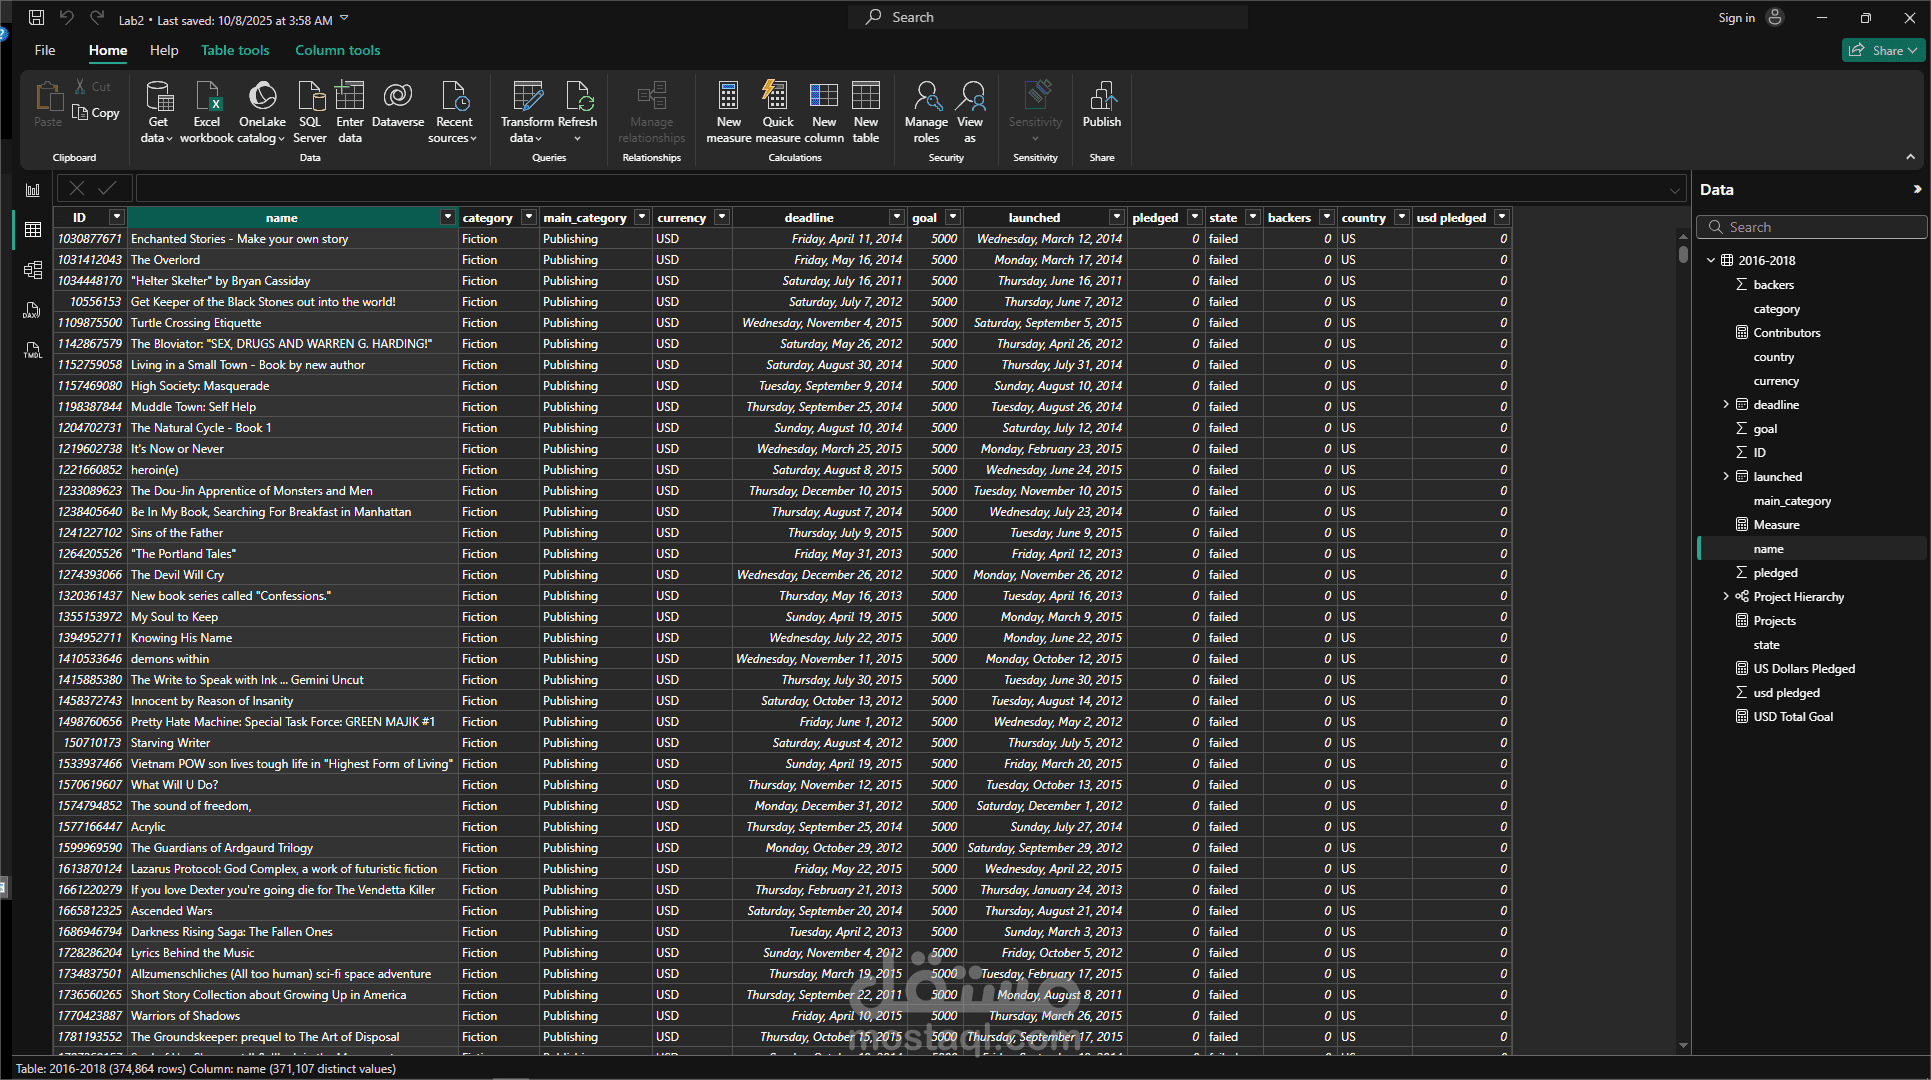This screenshot has height=1080, width=1931.
Task: Open the Table tools tab
Action: pos(235,50)
